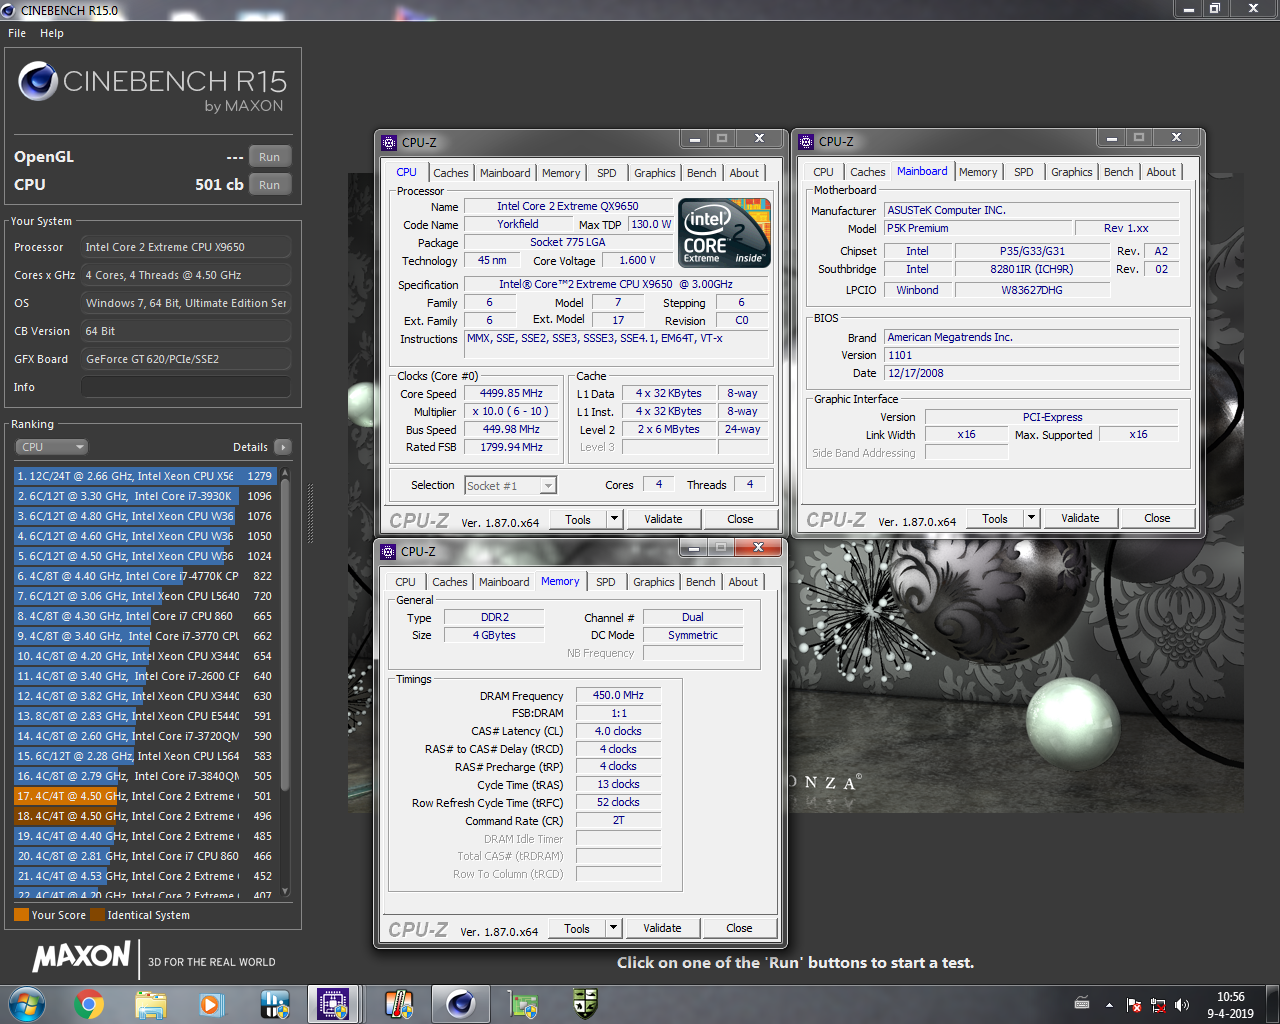Open Graphics tab in CPU-Z Mainboard window
1280x1024 pixels.
click(x=1072, y=172)
